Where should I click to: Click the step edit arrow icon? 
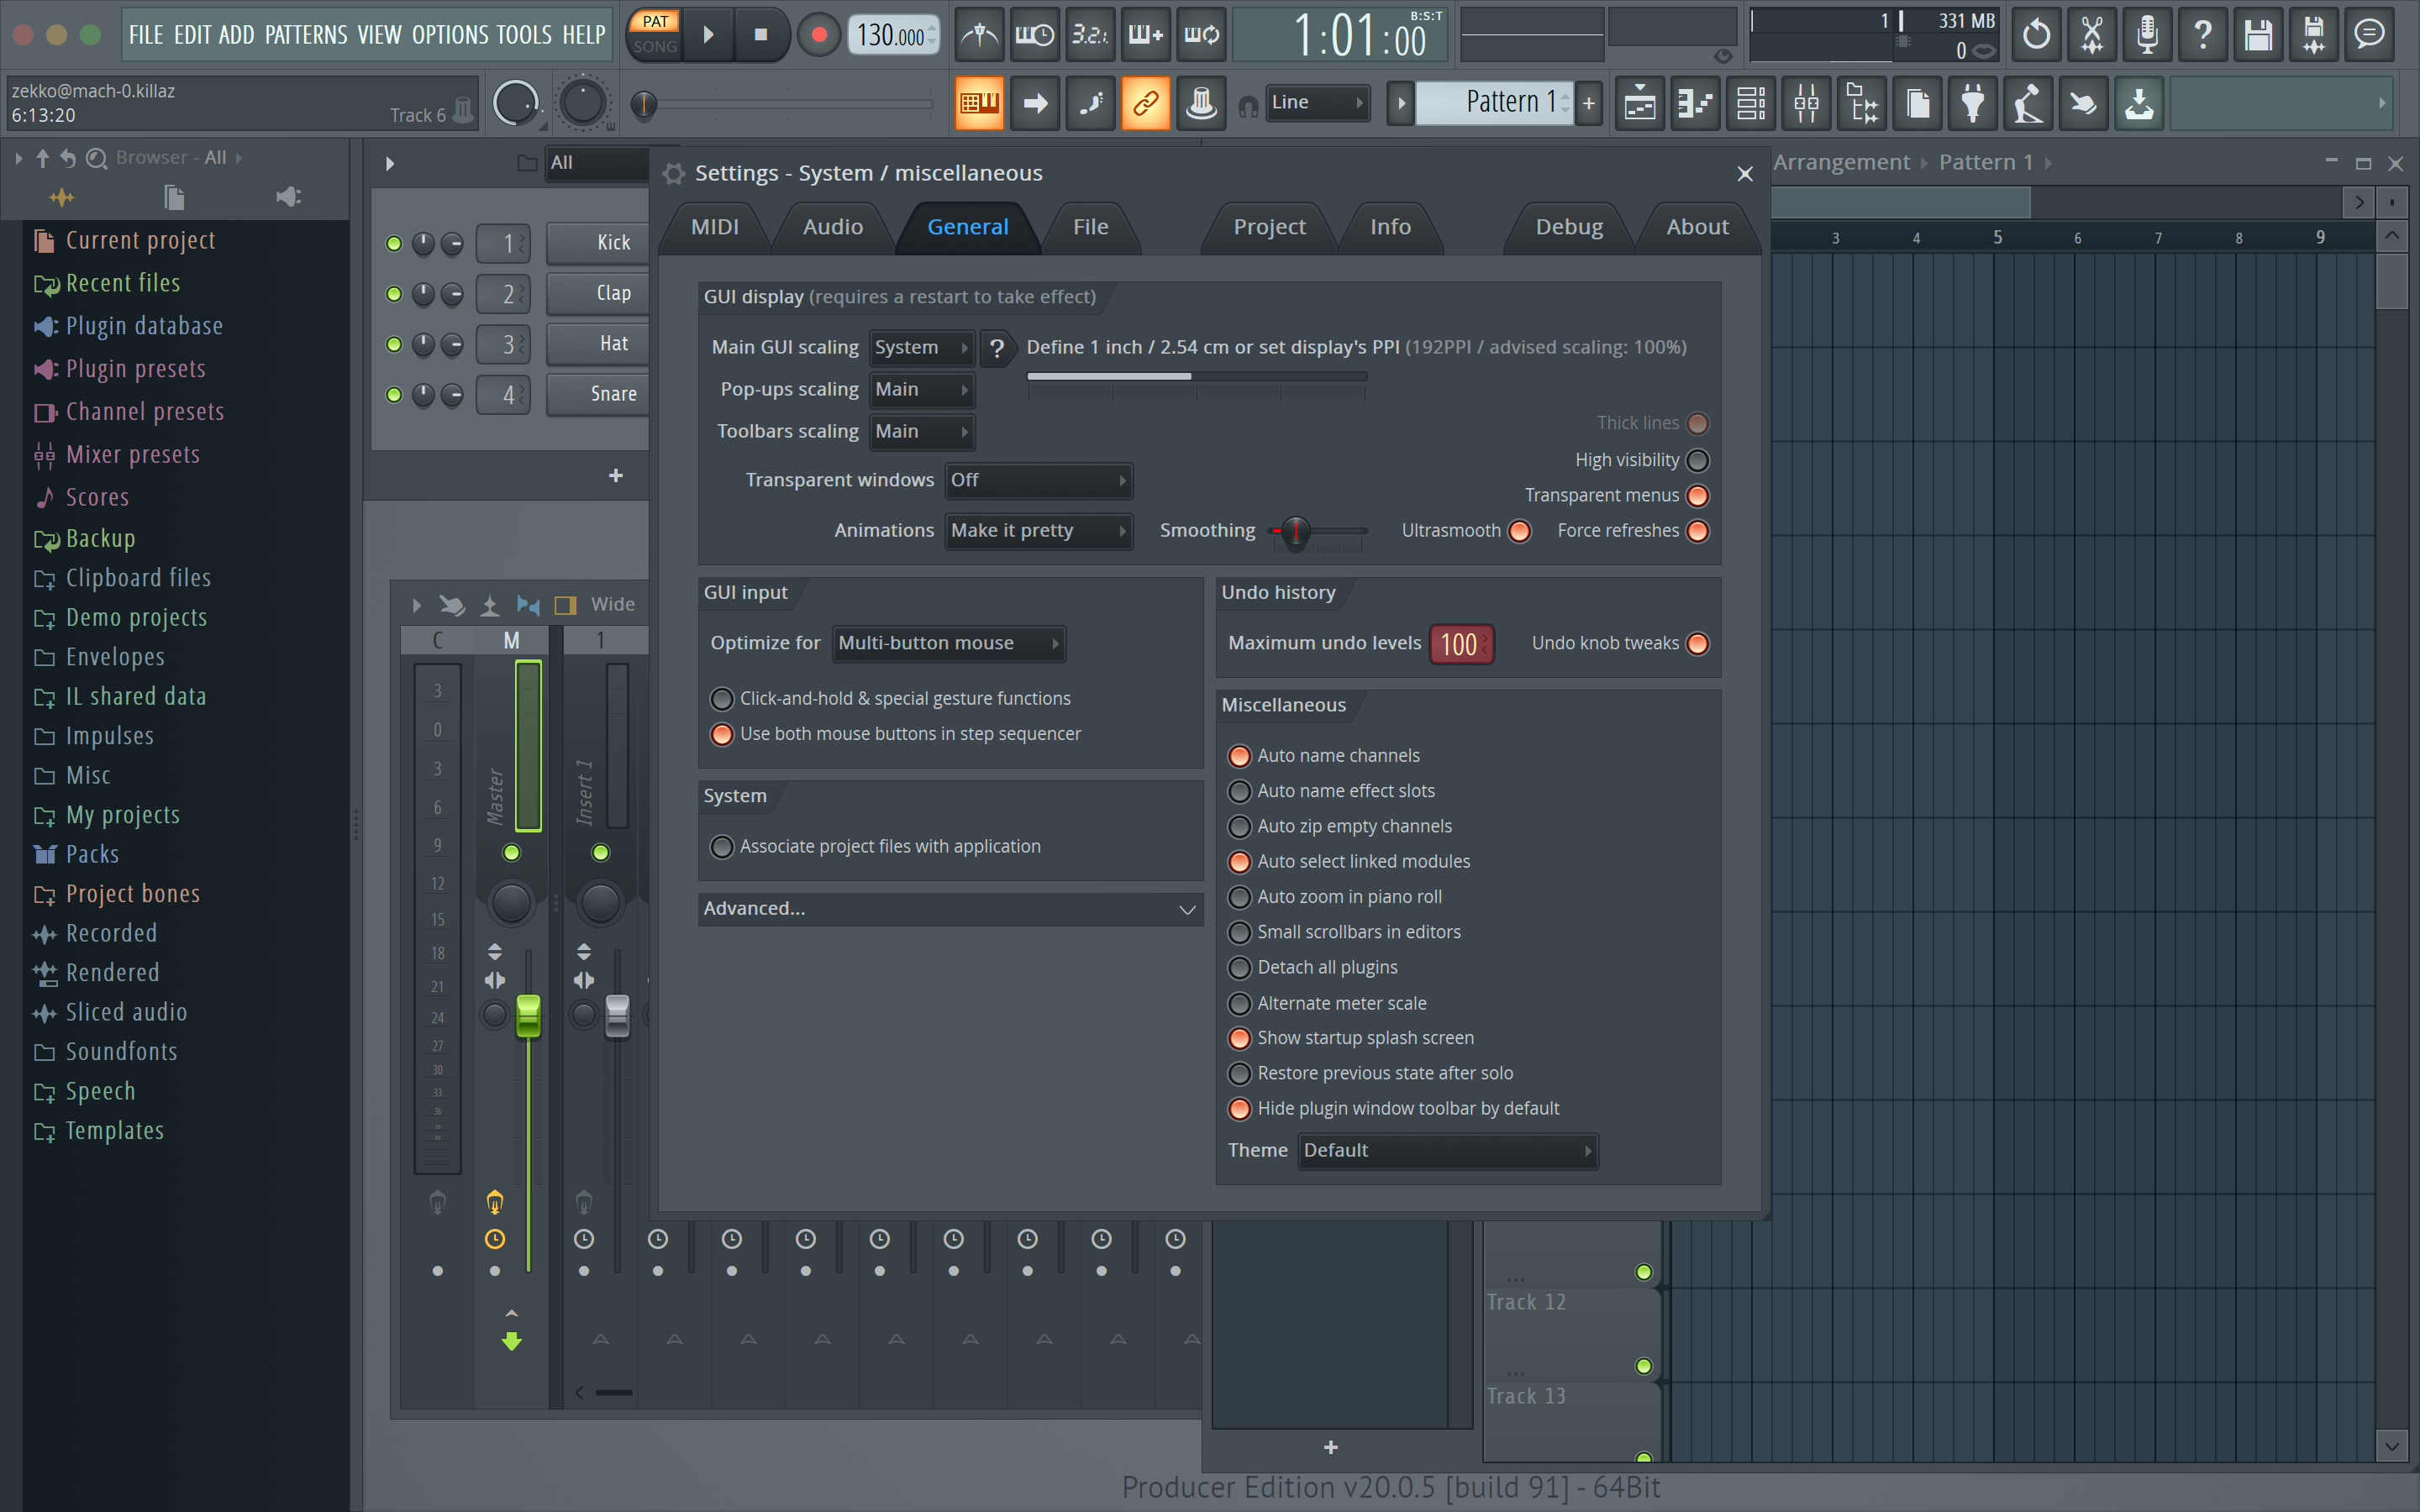click(x=1035, y=103)
